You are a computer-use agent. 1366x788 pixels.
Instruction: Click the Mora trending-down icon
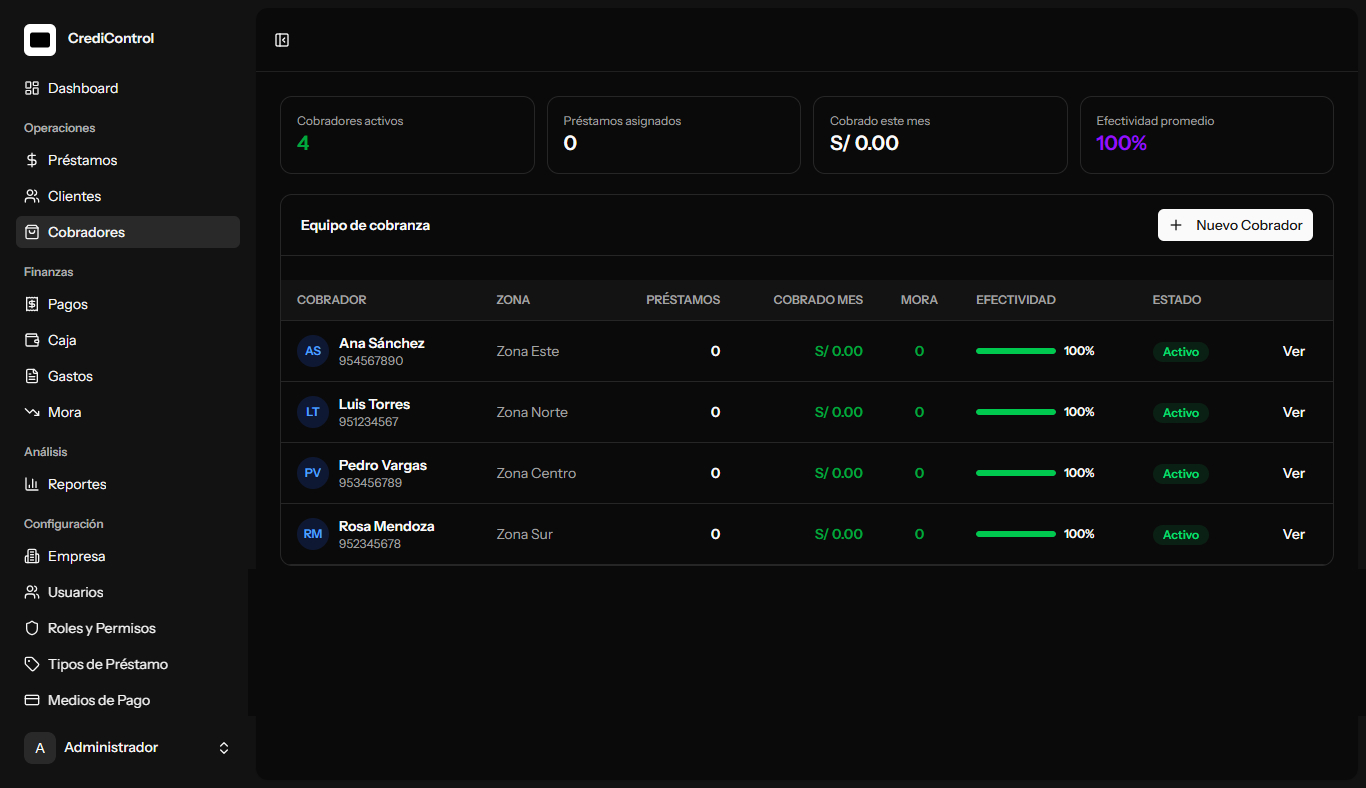pyautogui.click(x=32, y=412)
